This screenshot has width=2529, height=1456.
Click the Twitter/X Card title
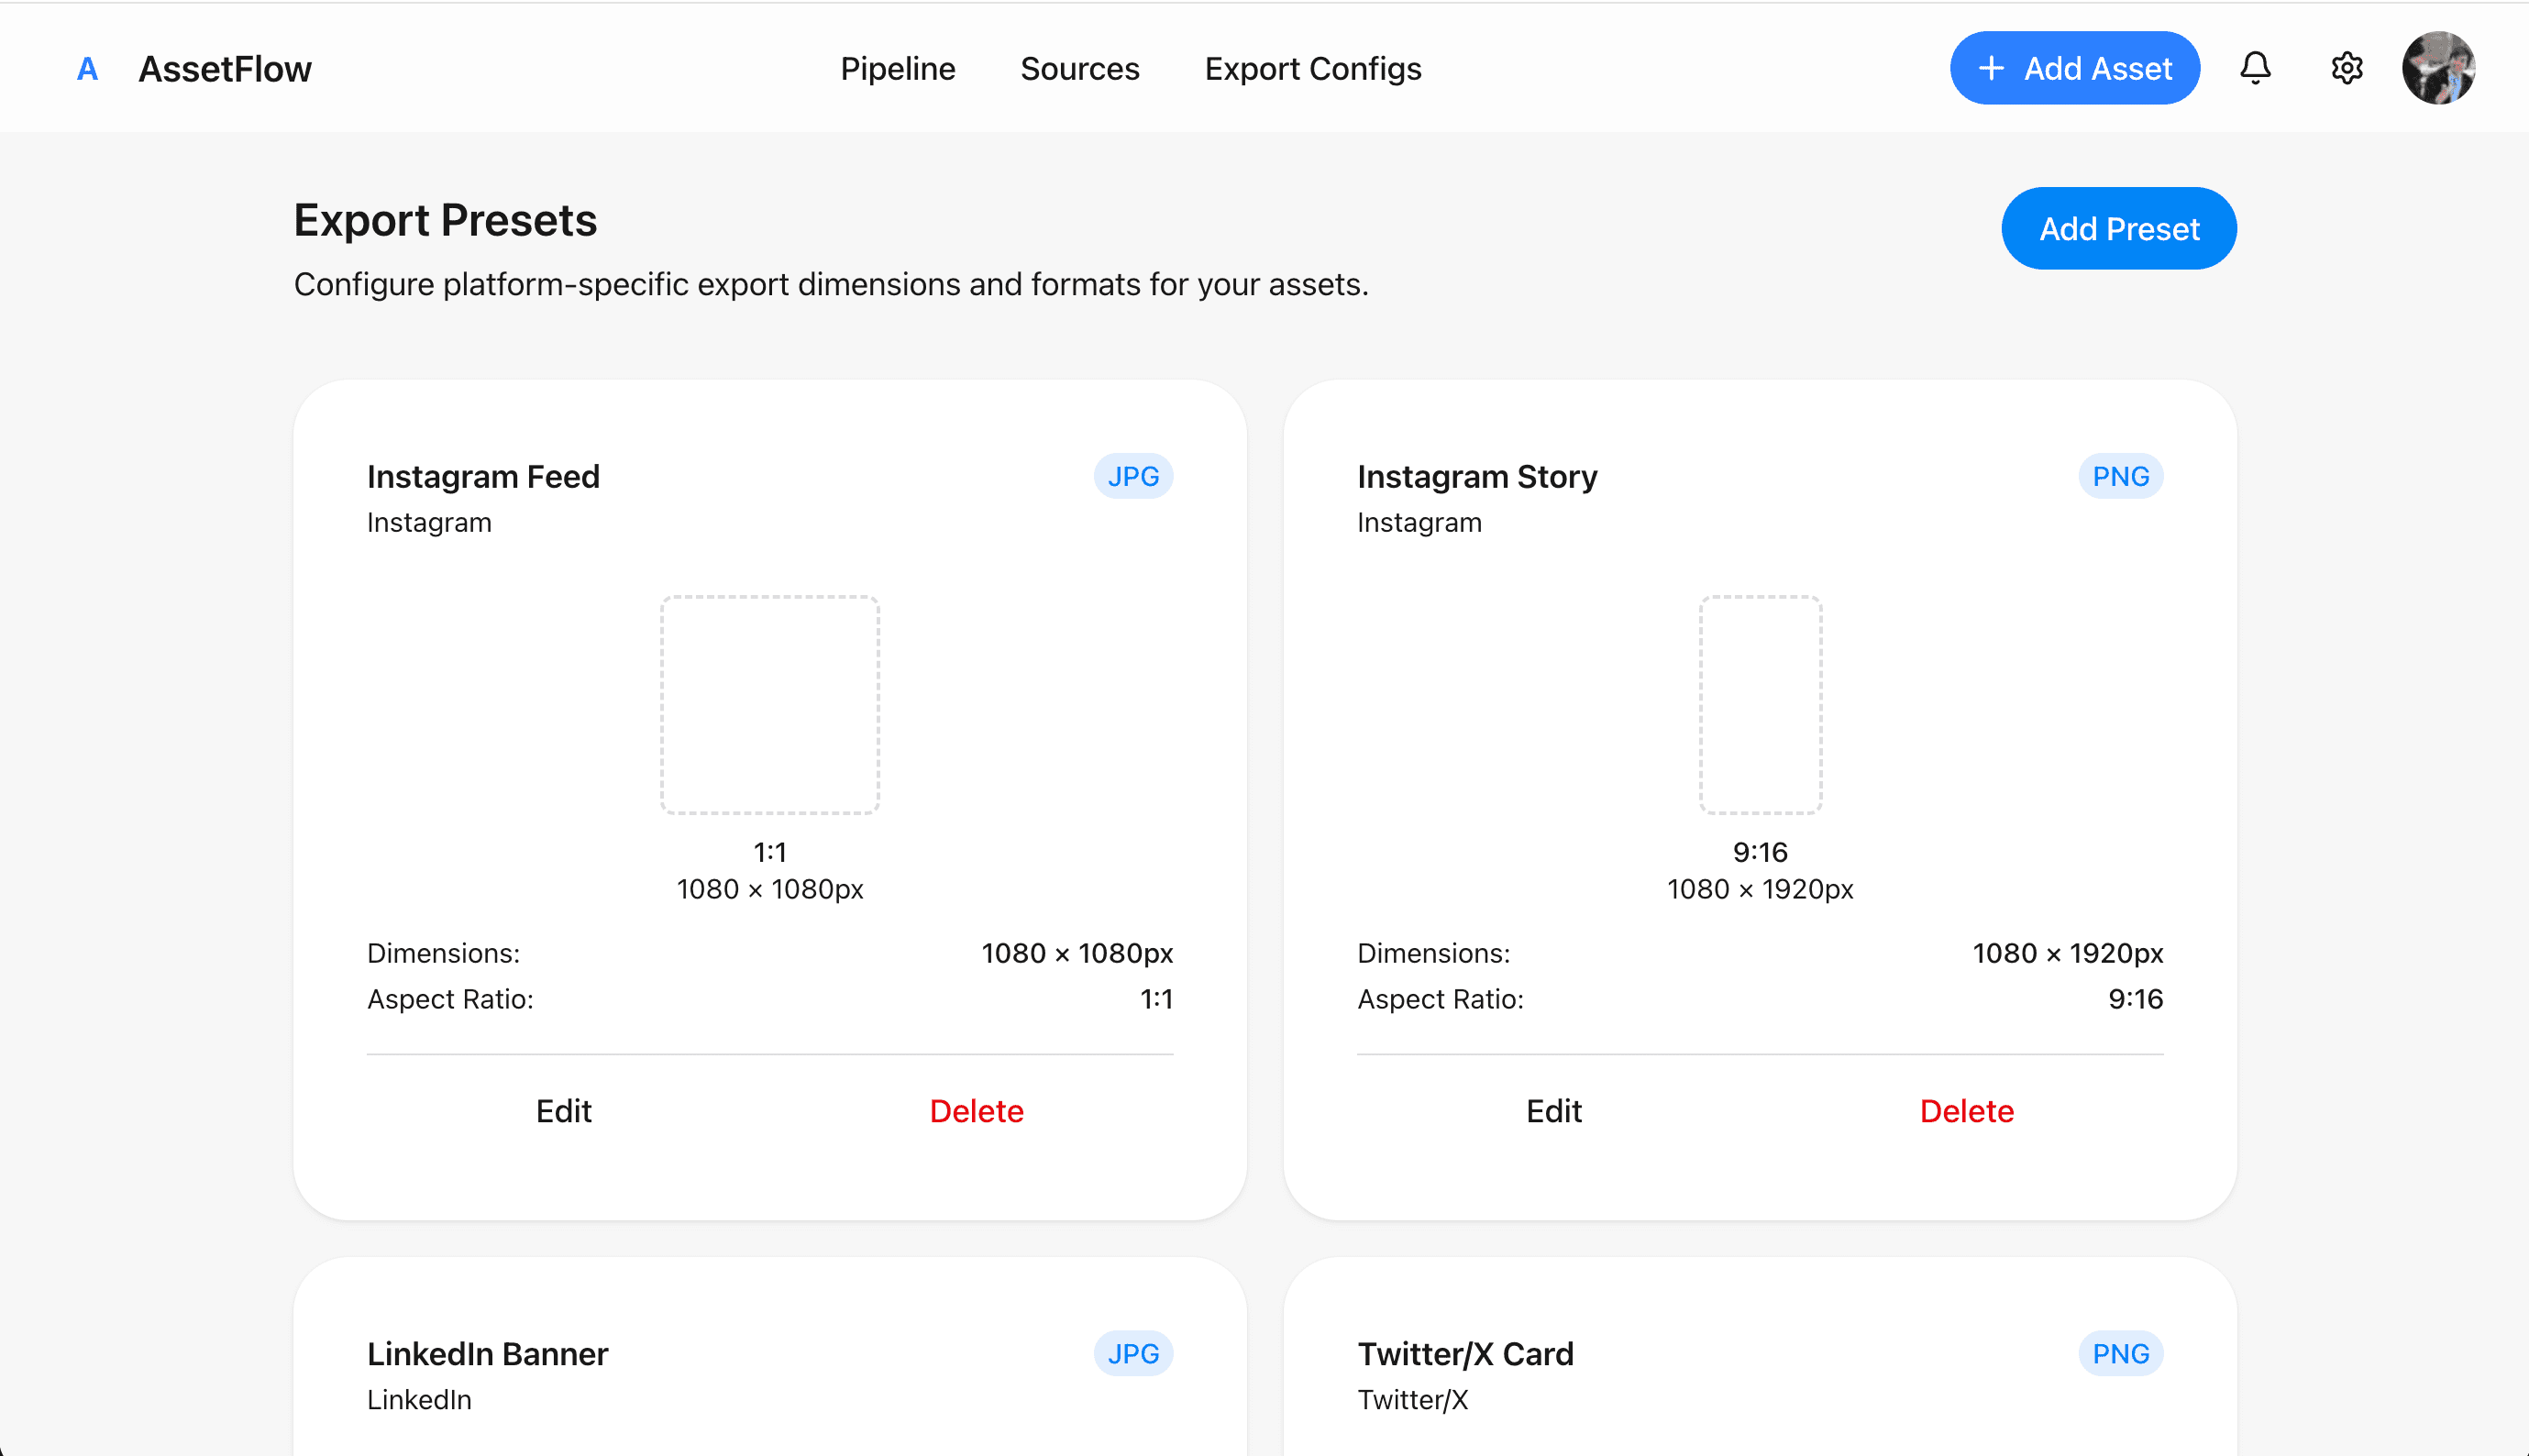point(1465,1353)
